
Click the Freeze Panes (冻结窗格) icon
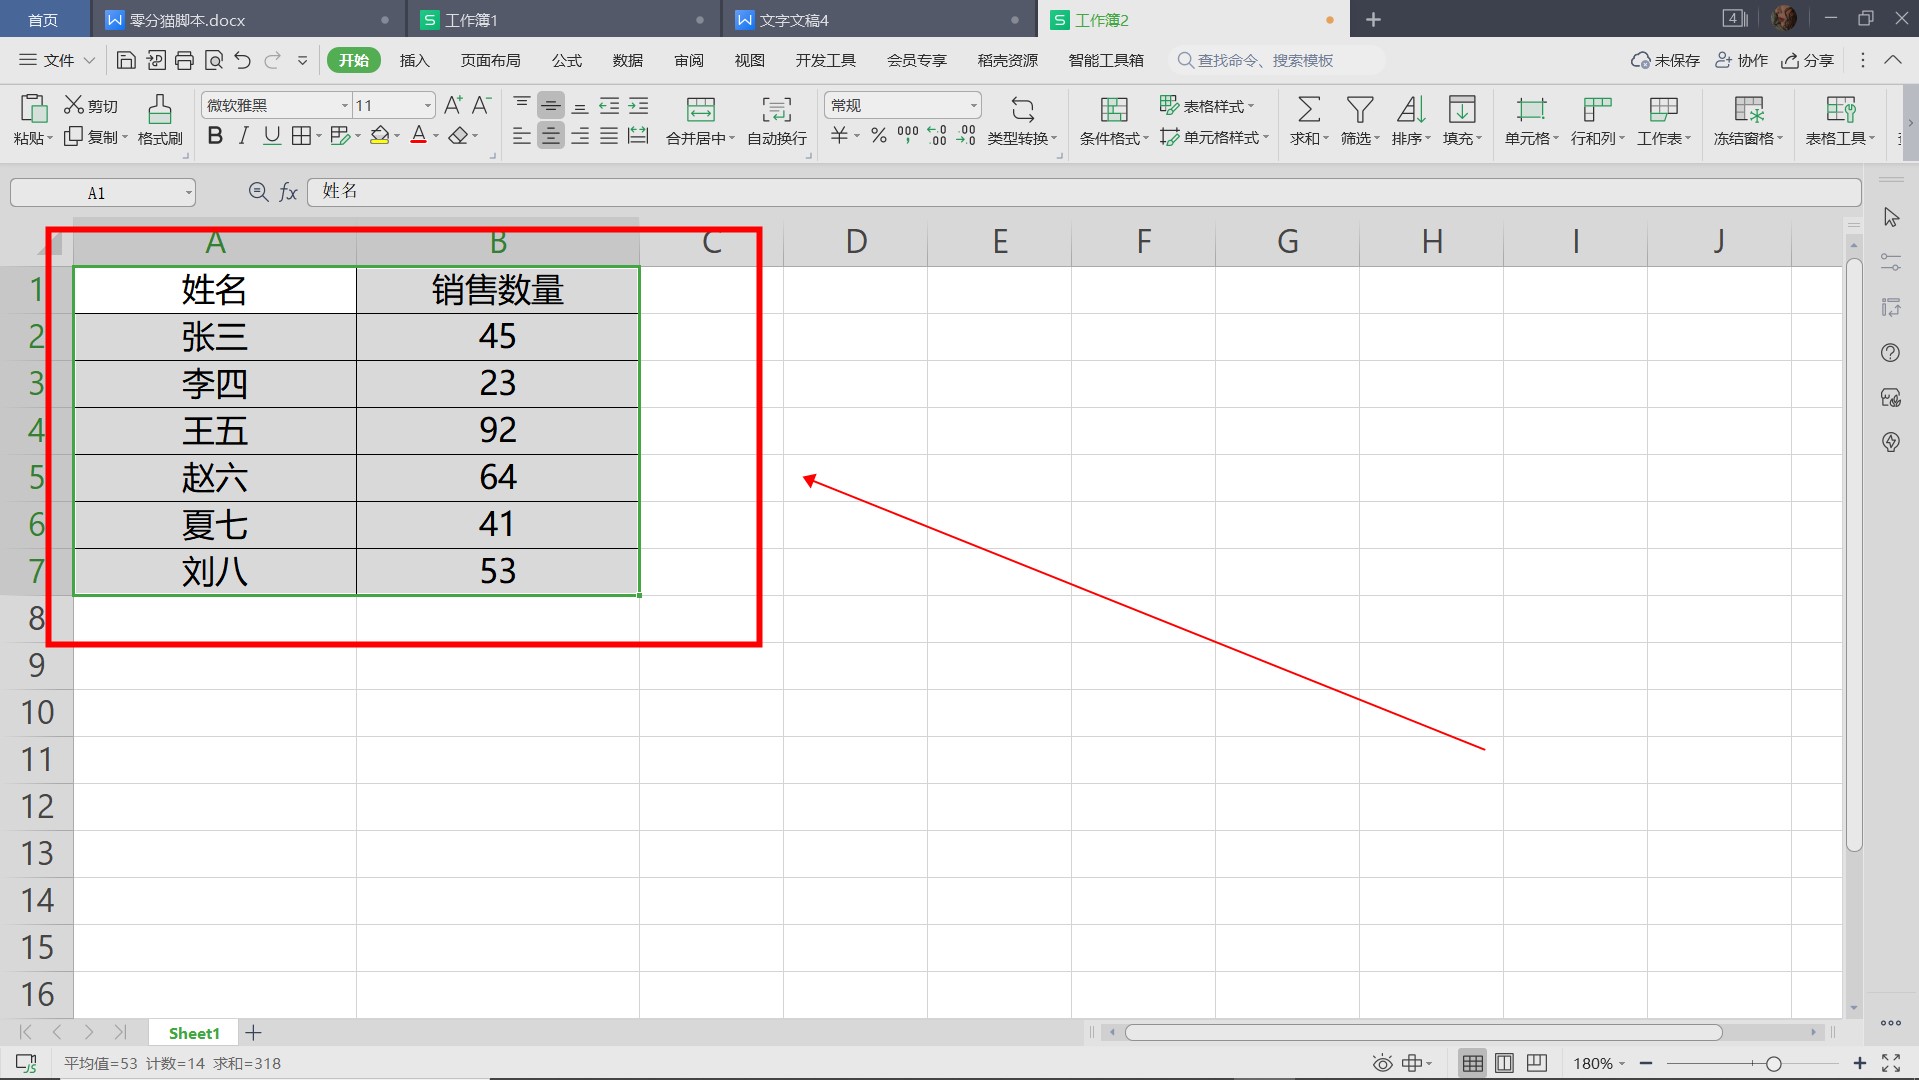[x=1748, y=109]
